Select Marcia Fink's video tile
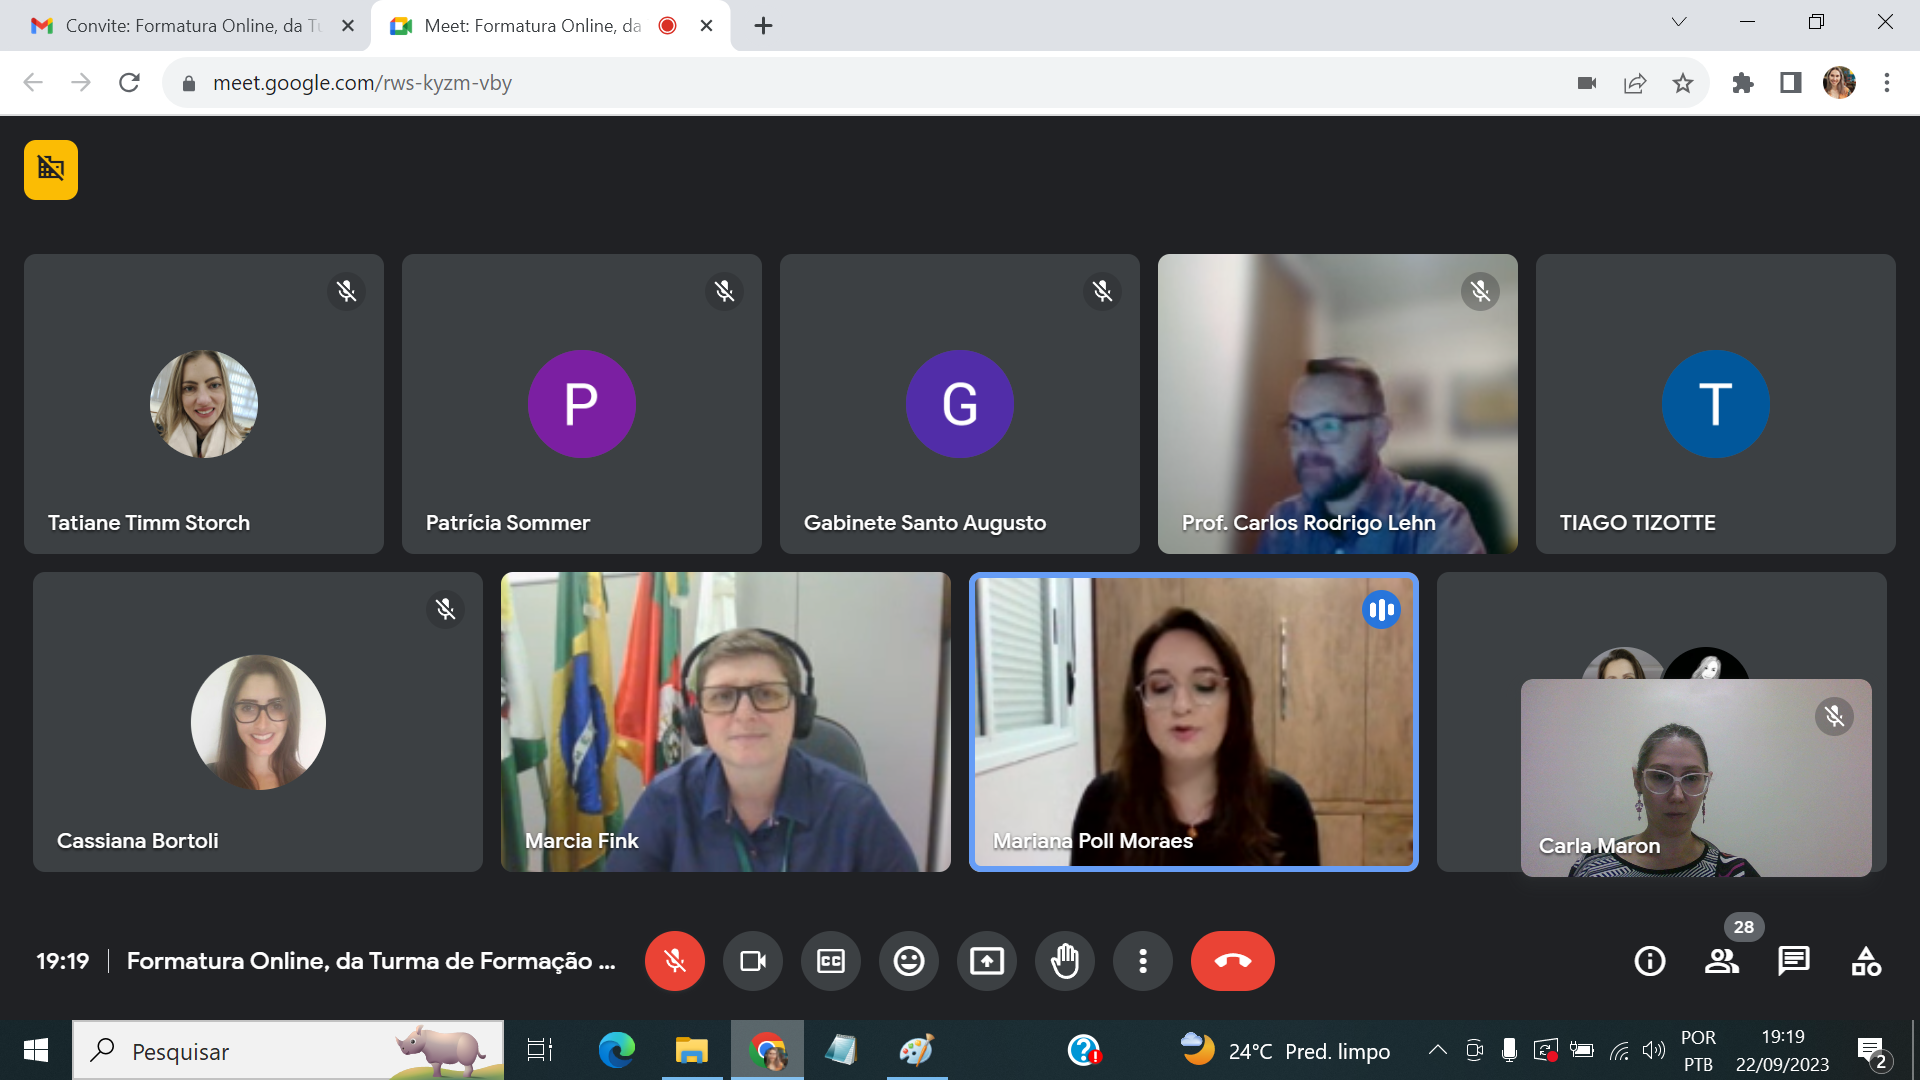The image size is (1920, 1080). coord(725,721)
